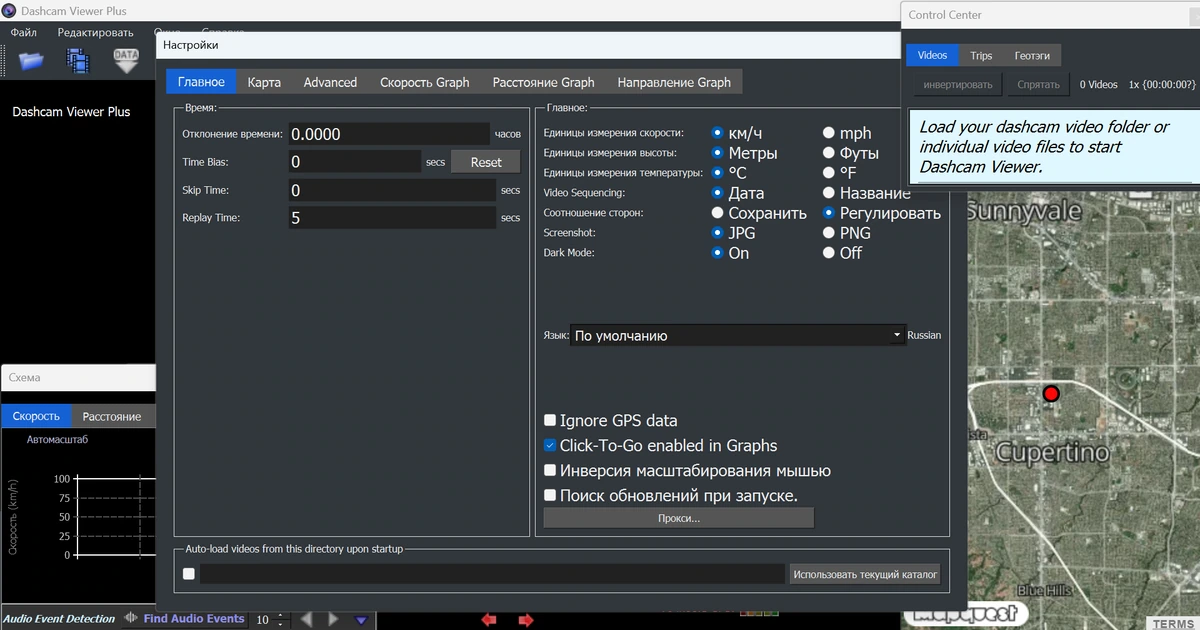
Task: Open the Скорость Graph tab
Action: pos(424,82)
